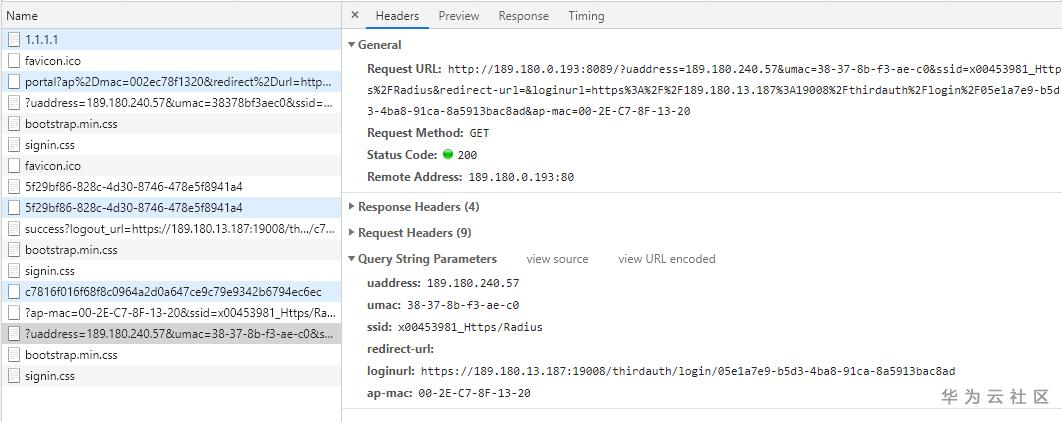Click file icon of first favicon.ico entry
The image size is (1062, 422).
14,61
